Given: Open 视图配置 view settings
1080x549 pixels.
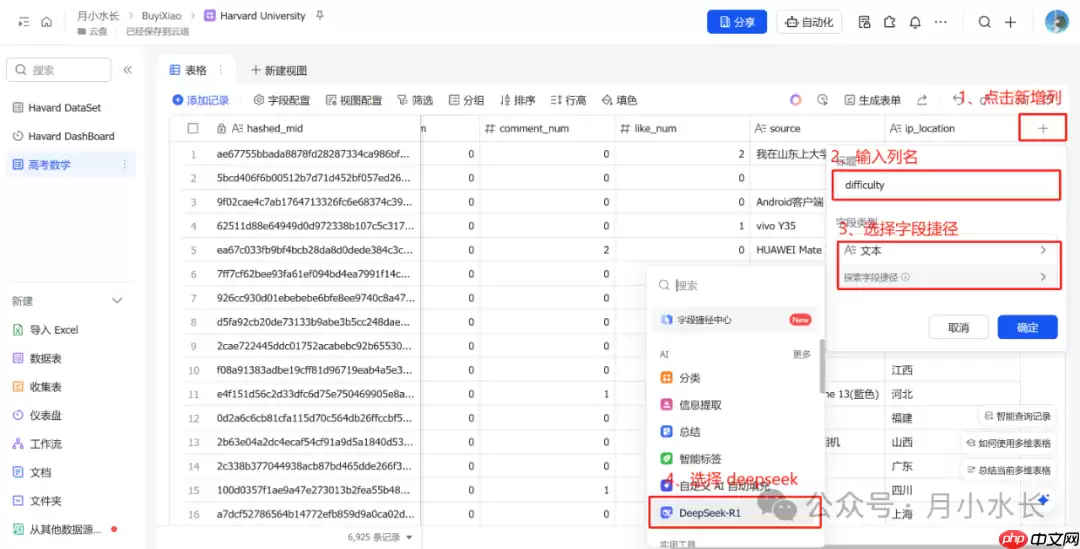Looking at the screenshot, I should pos(353,101).
